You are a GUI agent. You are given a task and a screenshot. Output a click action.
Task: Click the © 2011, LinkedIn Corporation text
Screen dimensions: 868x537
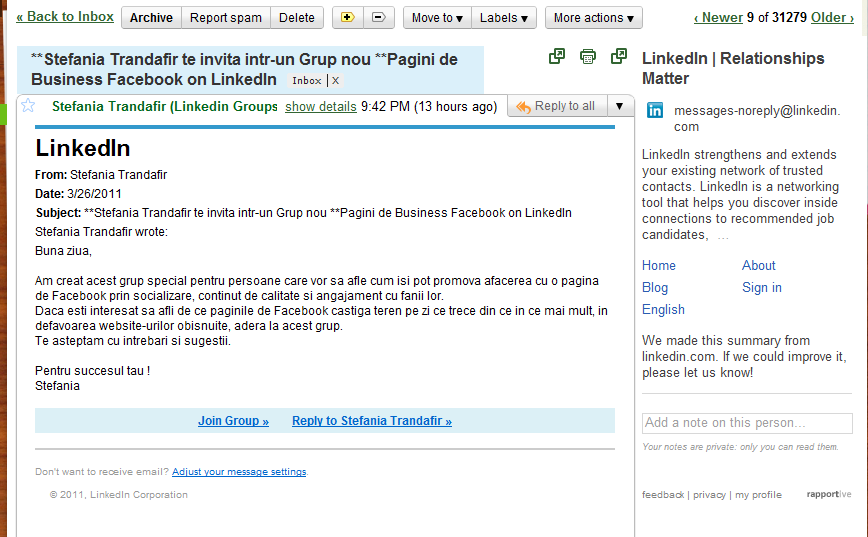118,495
